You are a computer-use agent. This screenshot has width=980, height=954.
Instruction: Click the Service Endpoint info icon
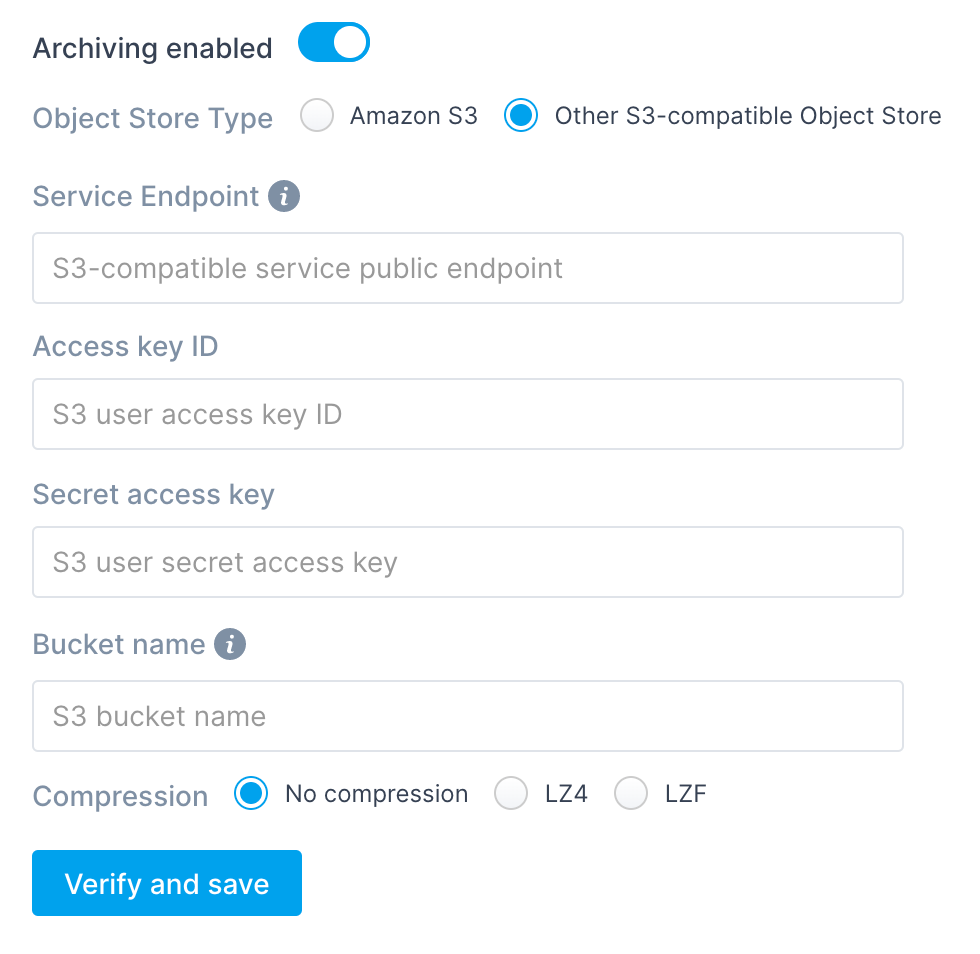(284, 196)
